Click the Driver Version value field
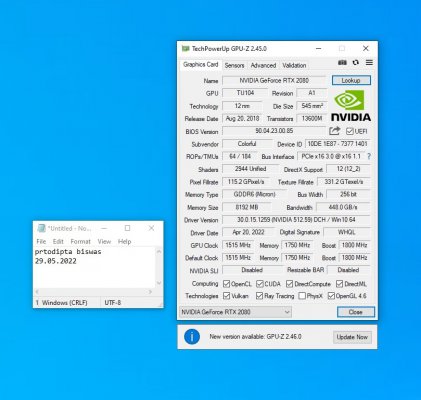This screenshot has width=421, height=400. pos(296,220)
